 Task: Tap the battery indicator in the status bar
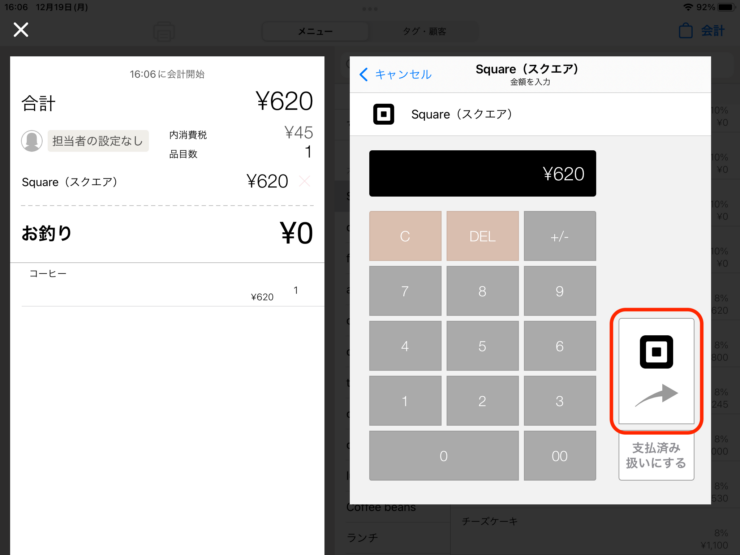(726, 7)
